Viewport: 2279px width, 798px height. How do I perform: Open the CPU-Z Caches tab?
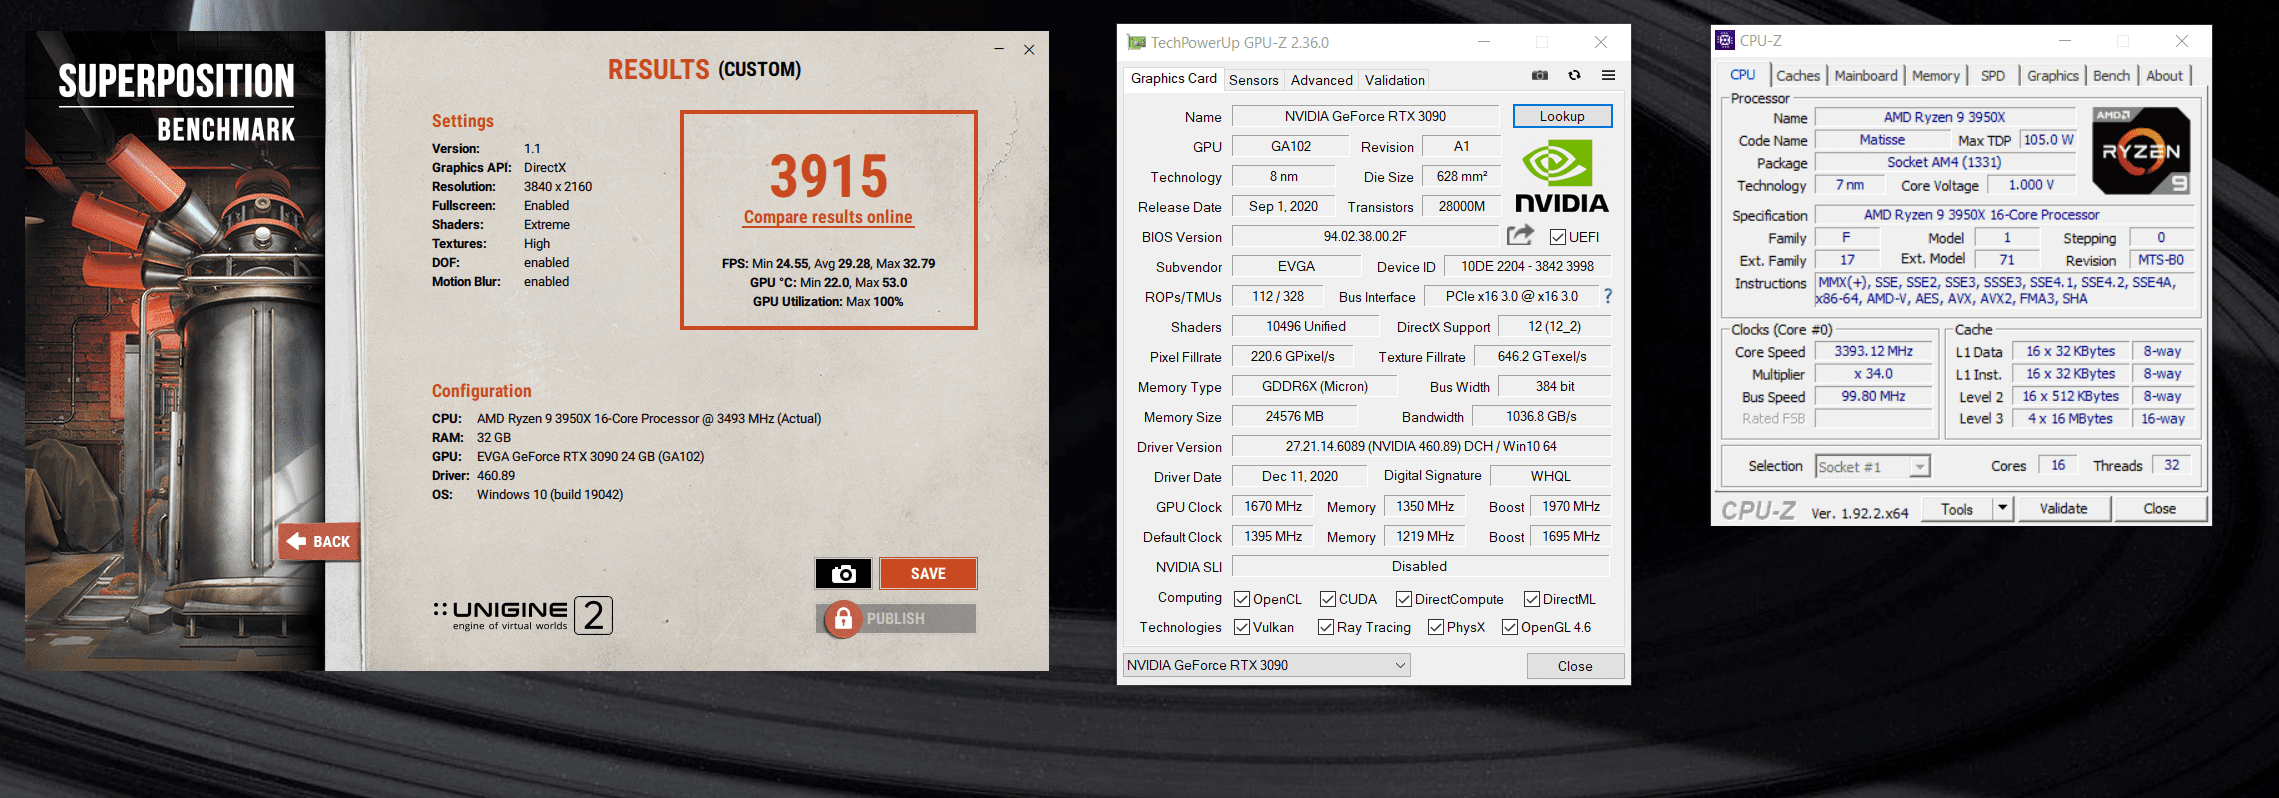(1798, 76)
